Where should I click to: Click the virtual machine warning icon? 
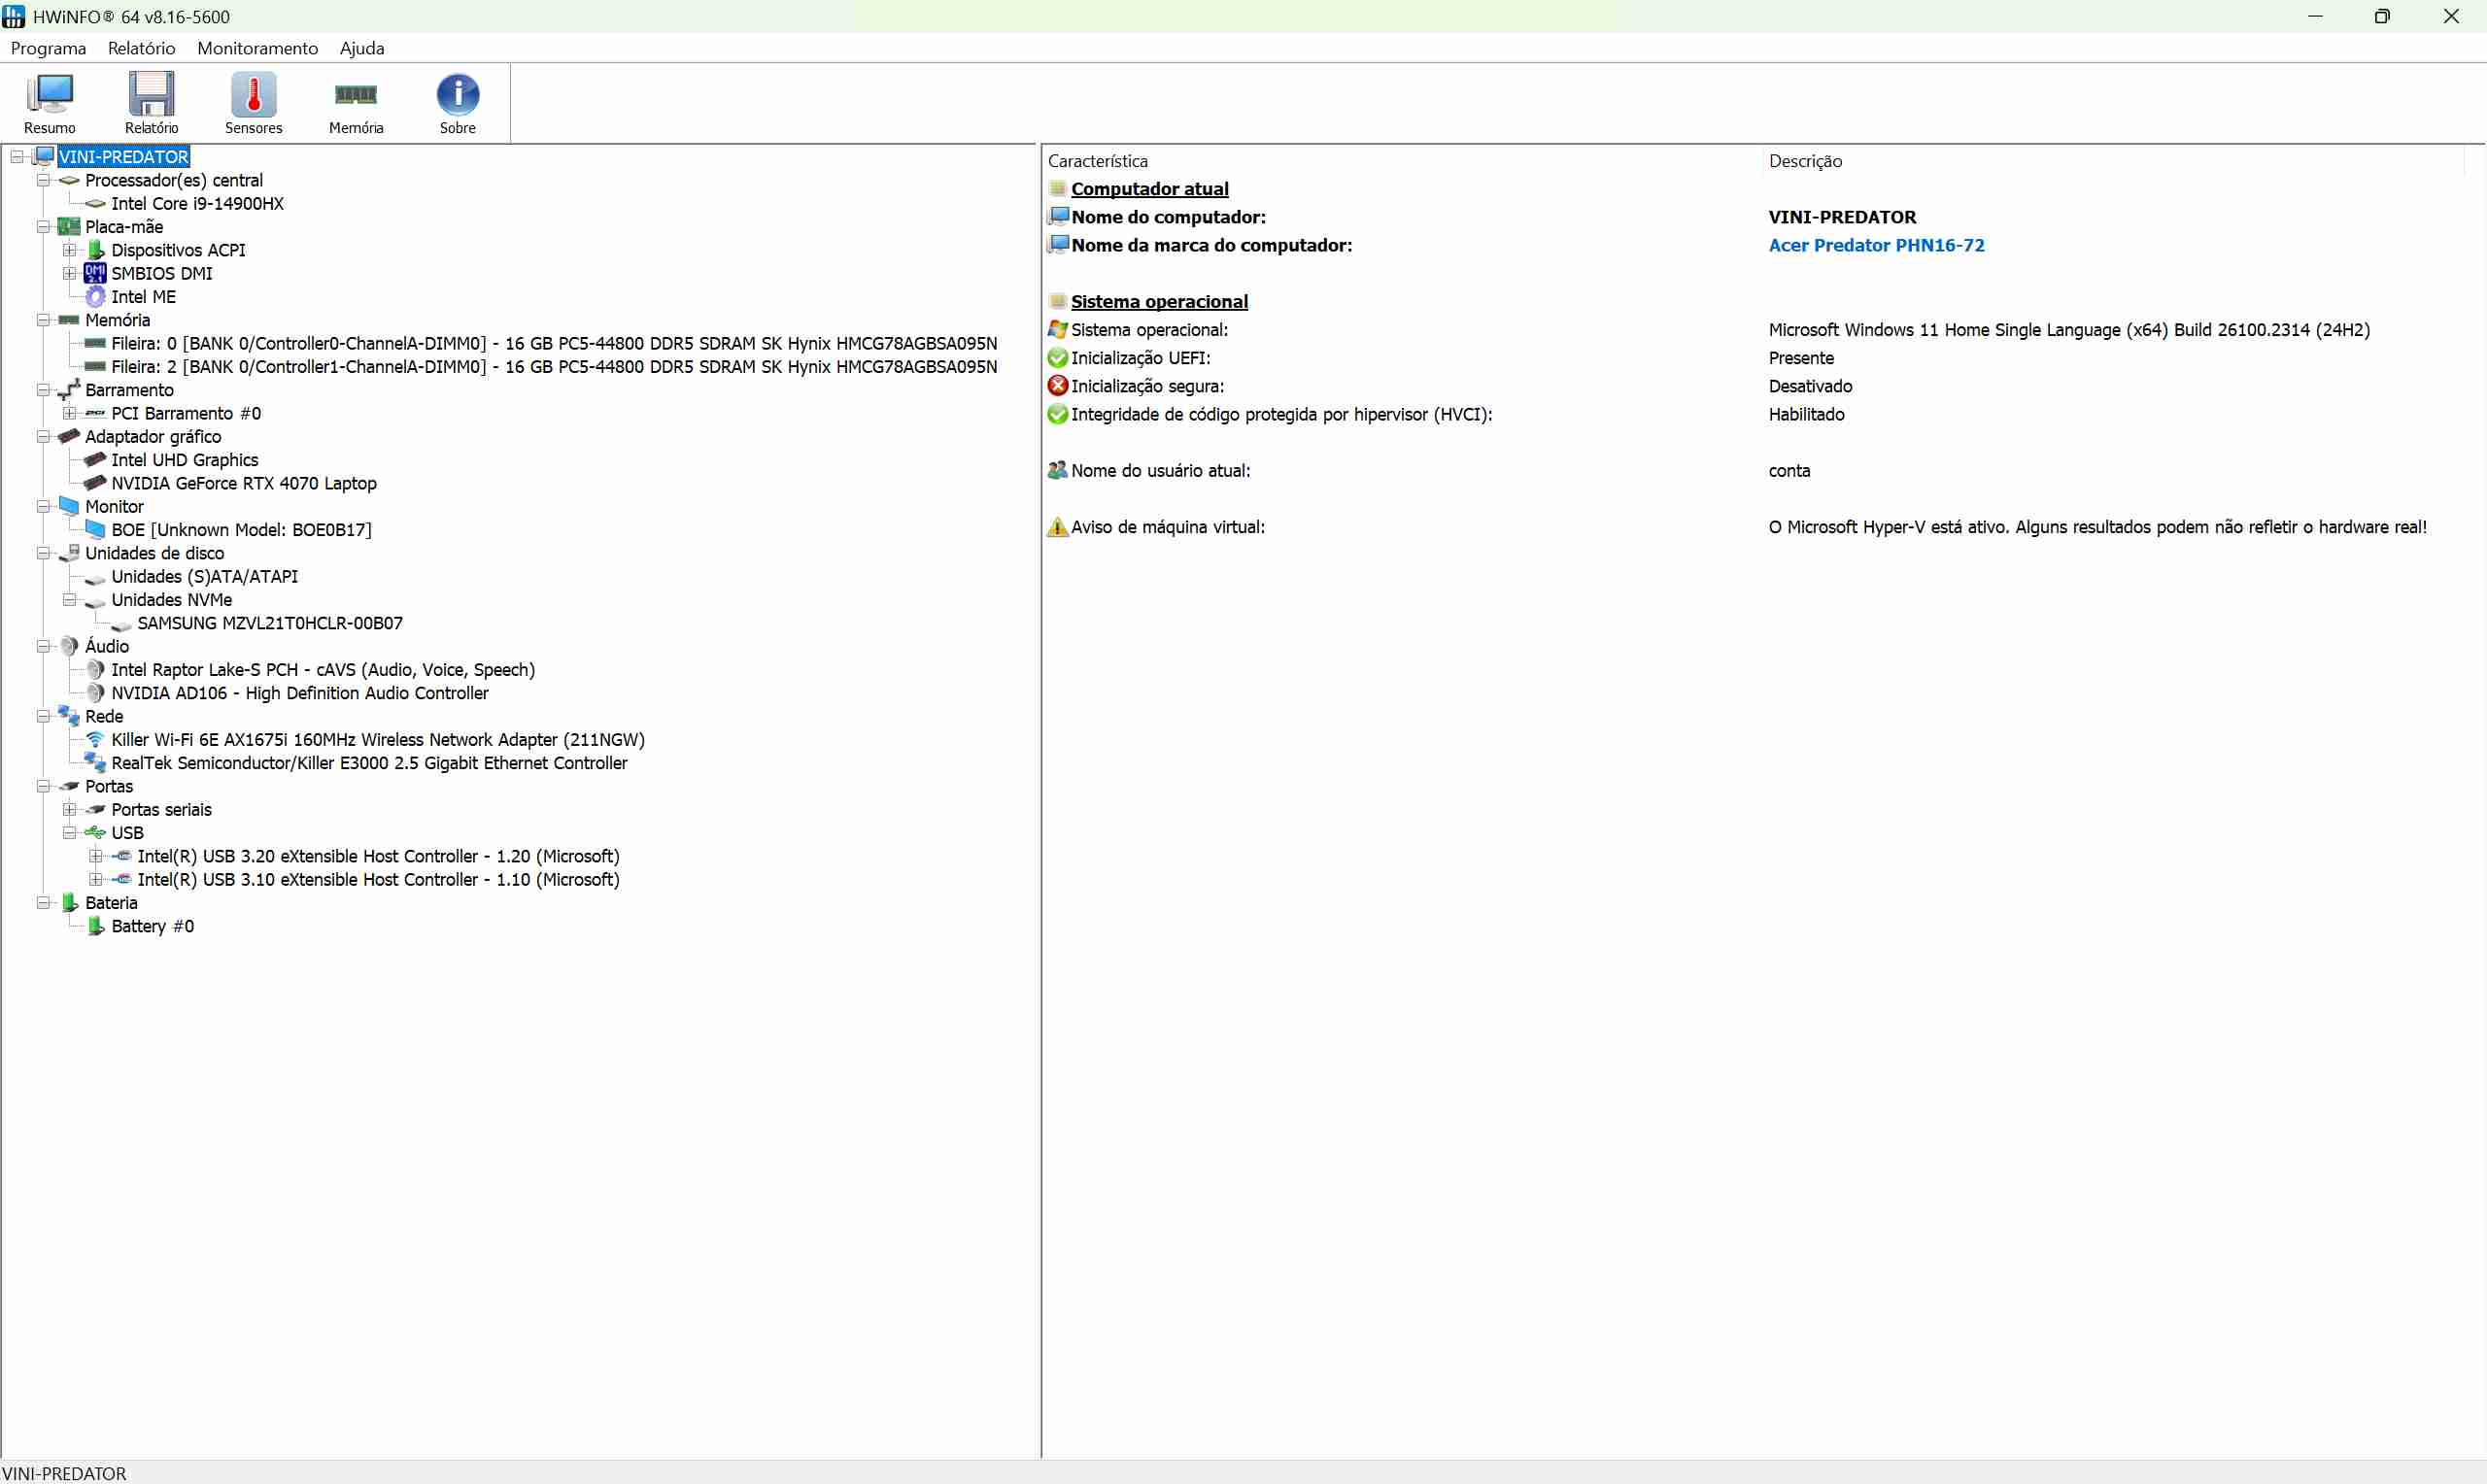[x=1058, y=527]
